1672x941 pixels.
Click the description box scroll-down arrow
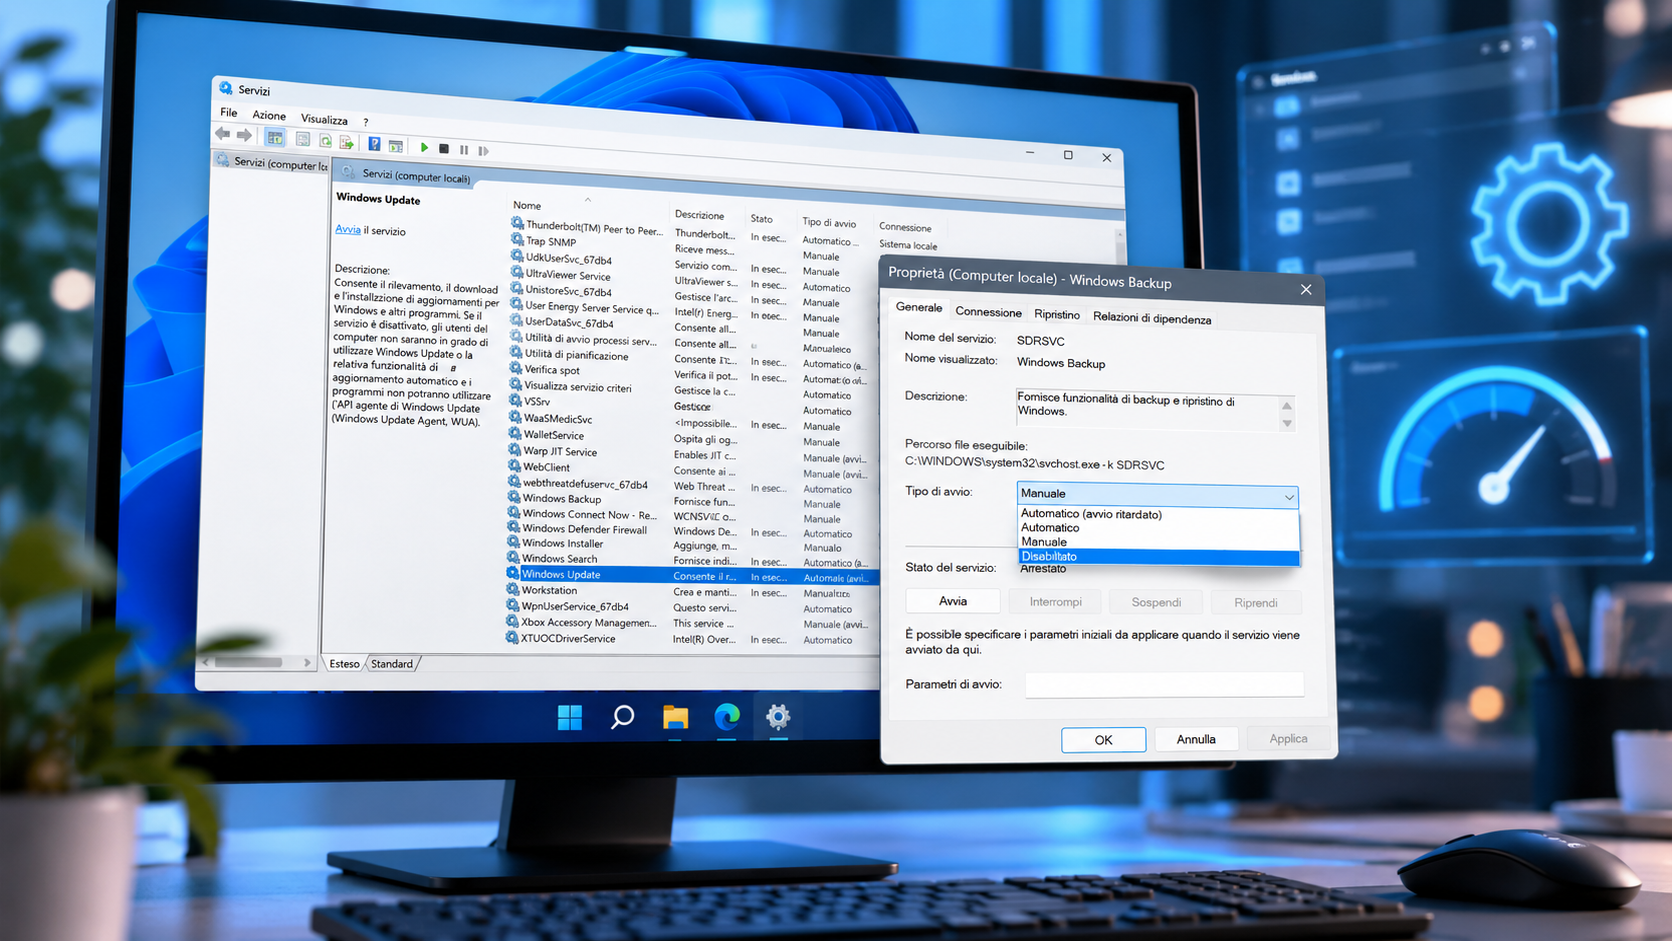pyautogui.click(x=1287, y=424)
